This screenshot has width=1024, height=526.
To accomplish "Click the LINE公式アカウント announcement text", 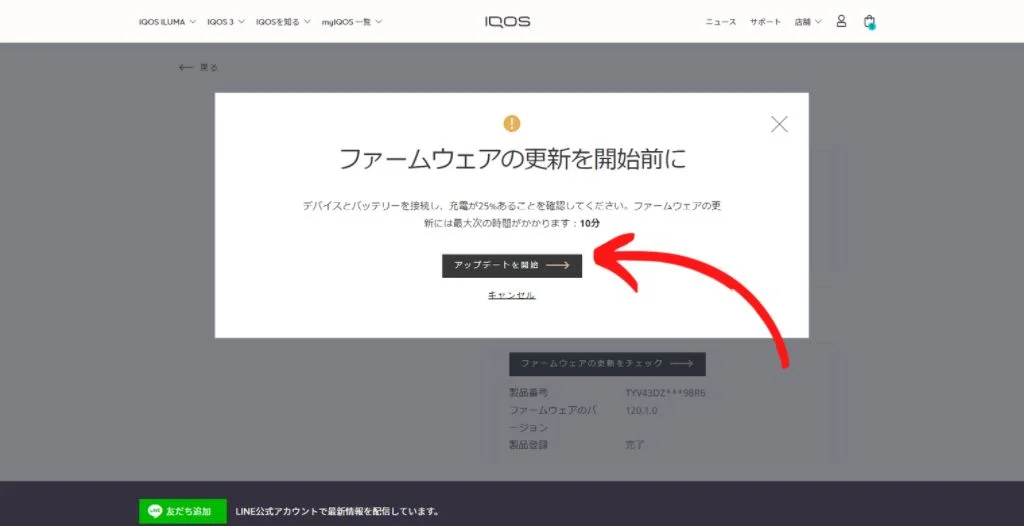I will coord(337,511).
